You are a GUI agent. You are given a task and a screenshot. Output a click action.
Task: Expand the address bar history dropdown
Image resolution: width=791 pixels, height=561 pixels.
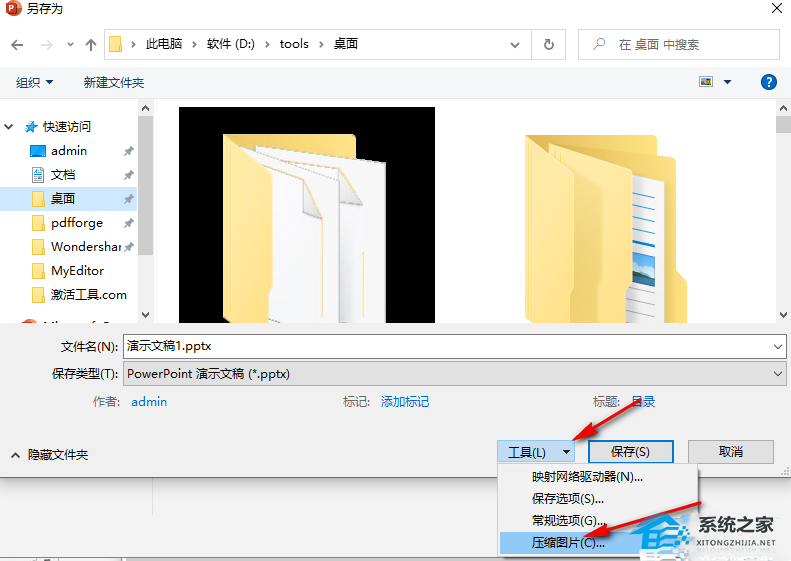515,45
